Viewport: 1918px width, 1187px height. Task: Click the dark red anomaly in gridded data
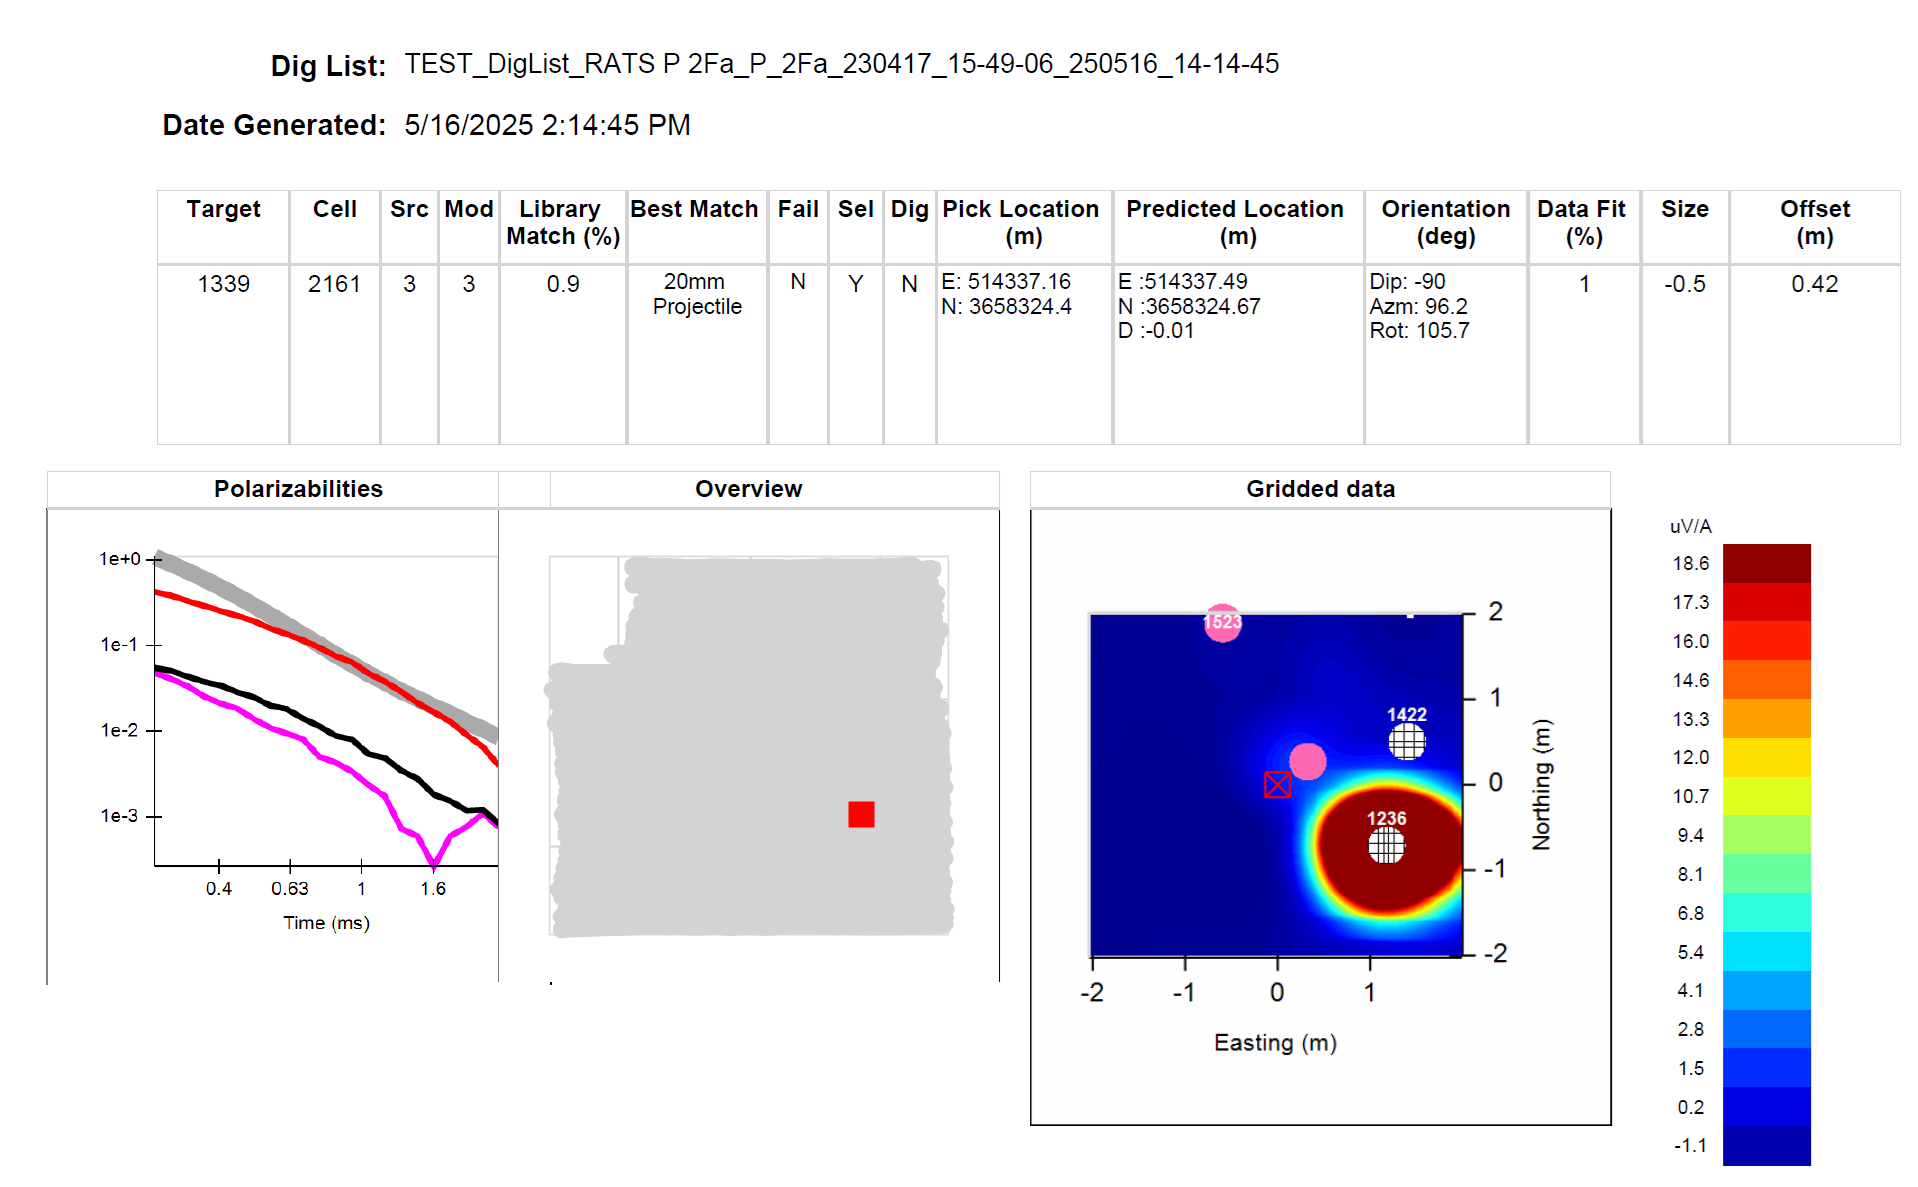coord(1390,849)
